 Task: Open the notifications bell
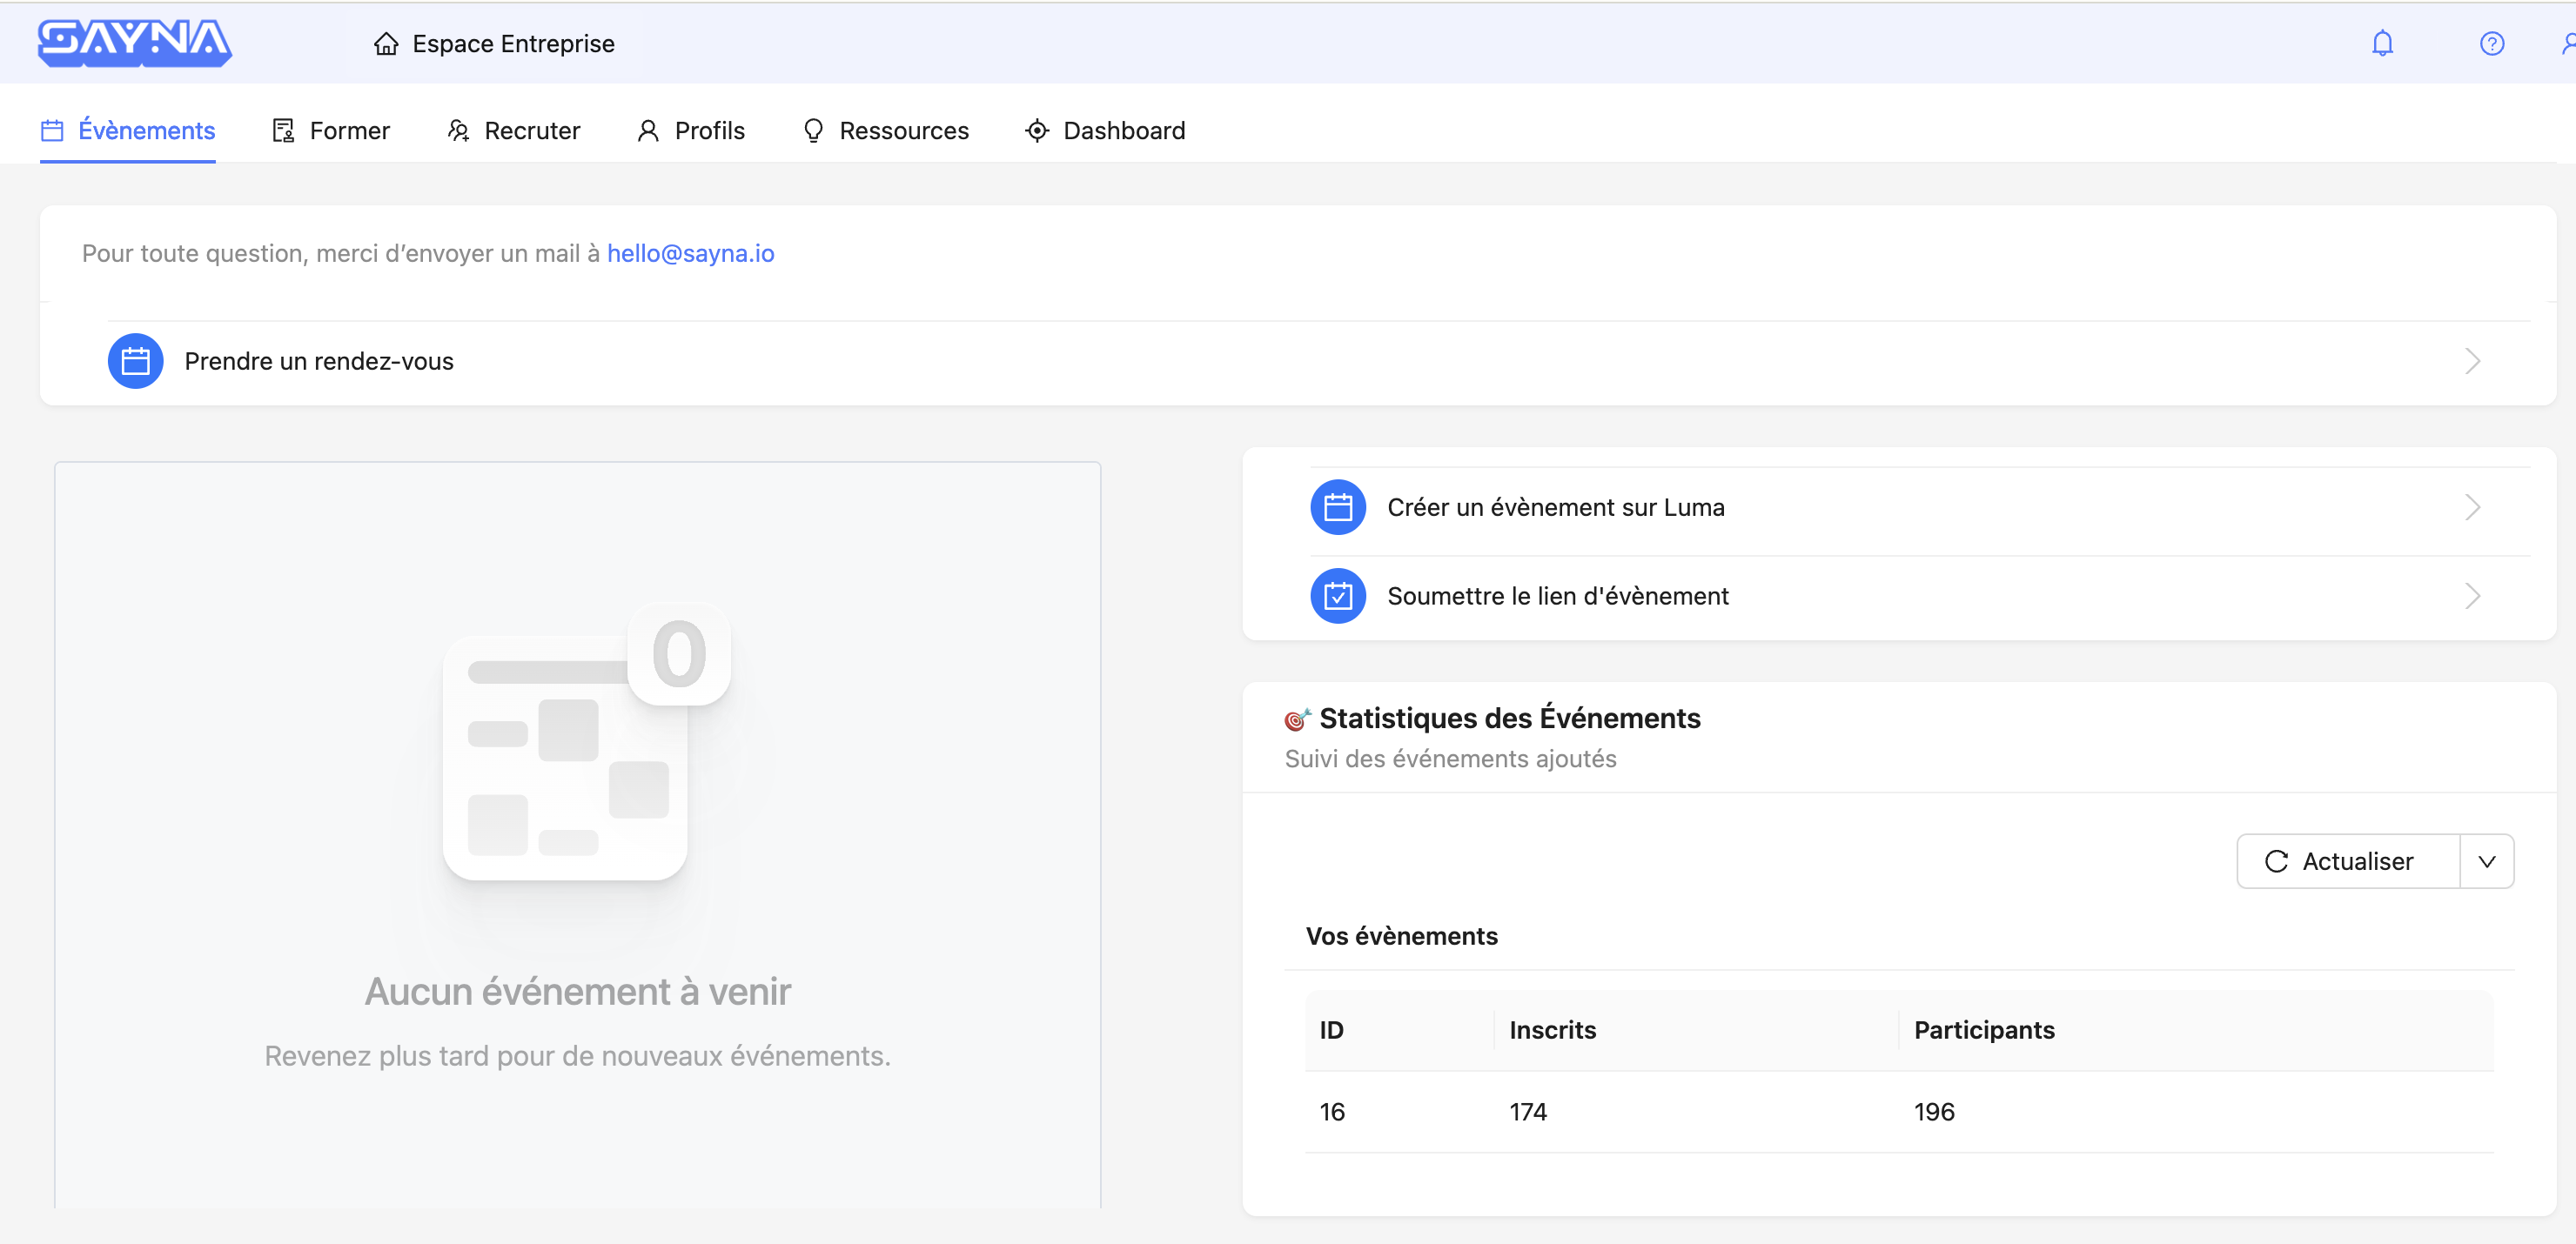[x=2382, y=44]
